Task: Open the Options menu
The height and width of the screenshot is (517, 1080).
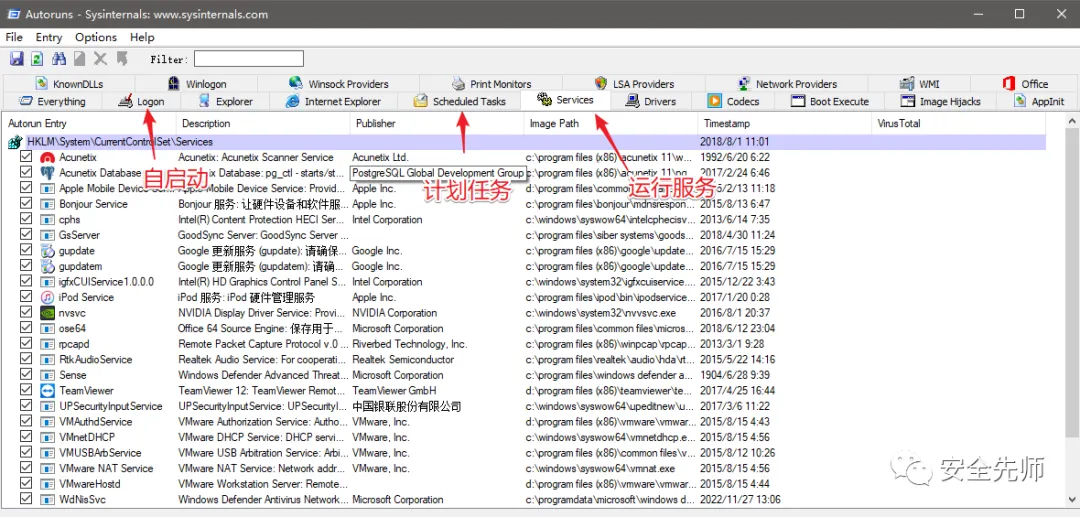Action: coord(96,37)
